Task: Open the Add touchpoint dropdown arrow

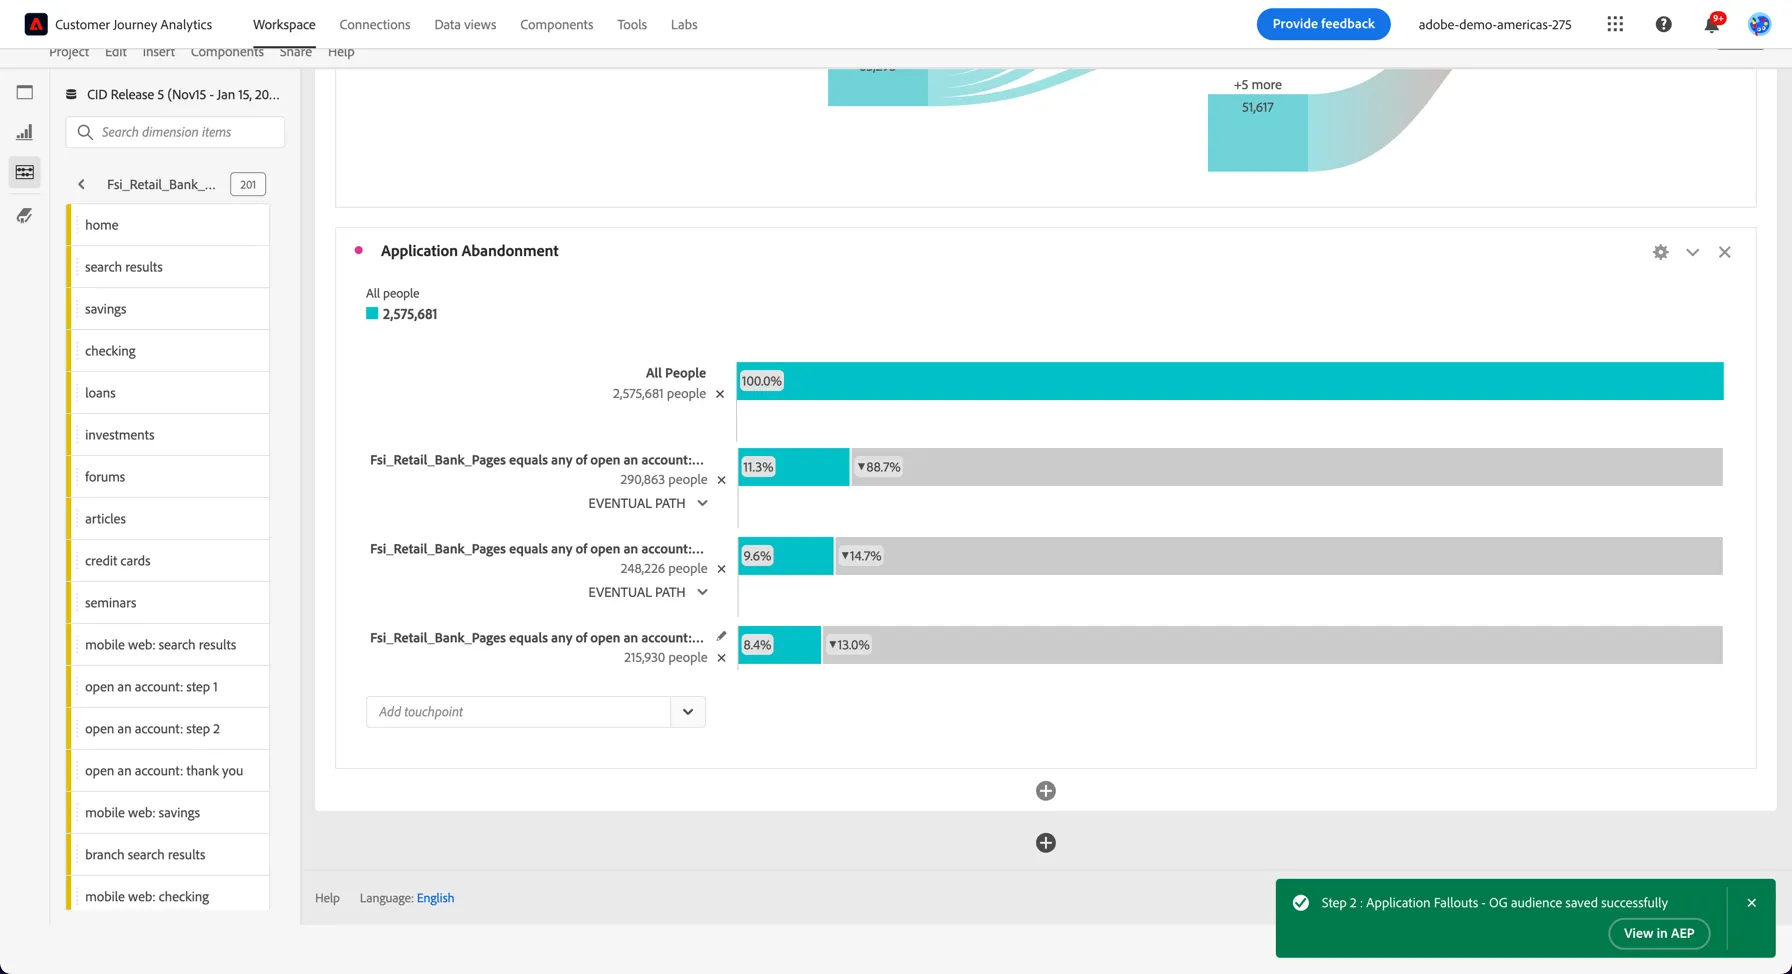Action: [x=688, y=712]
